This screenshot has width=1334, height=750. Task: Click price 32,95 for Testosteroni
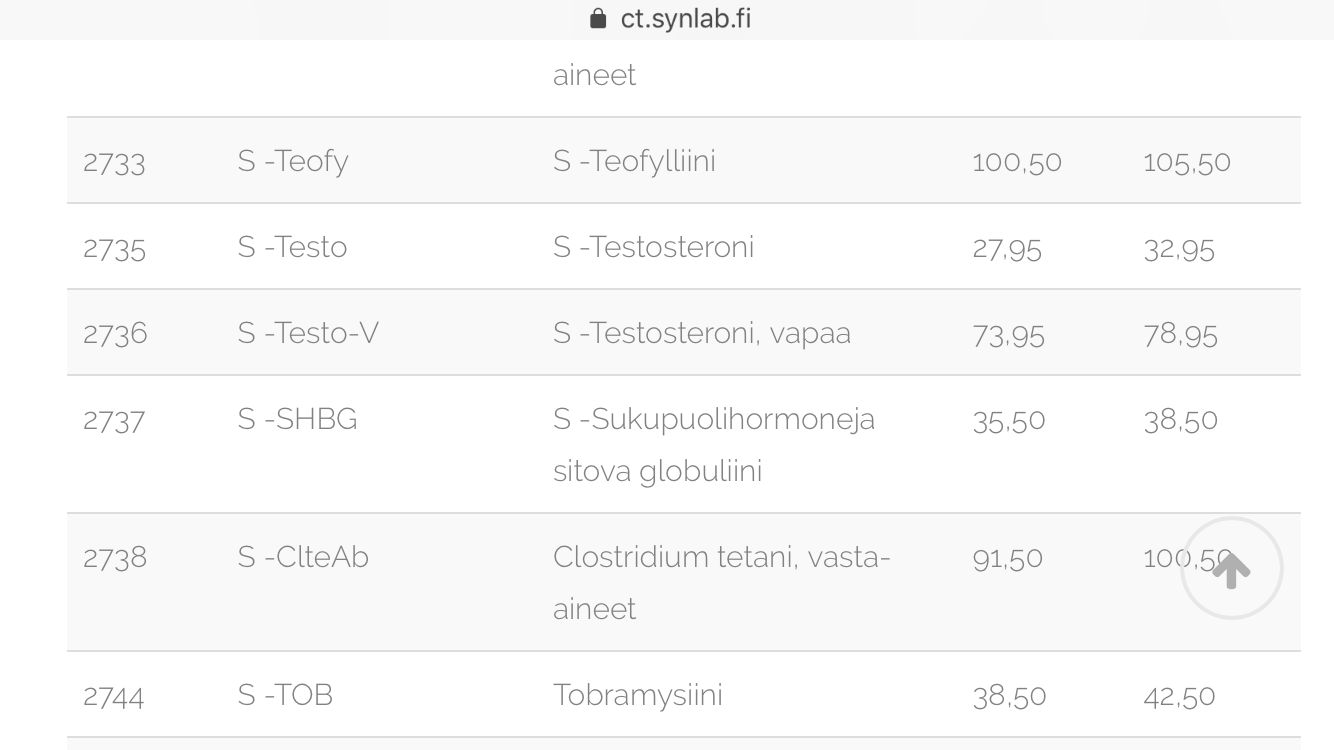click(1180, 248)
